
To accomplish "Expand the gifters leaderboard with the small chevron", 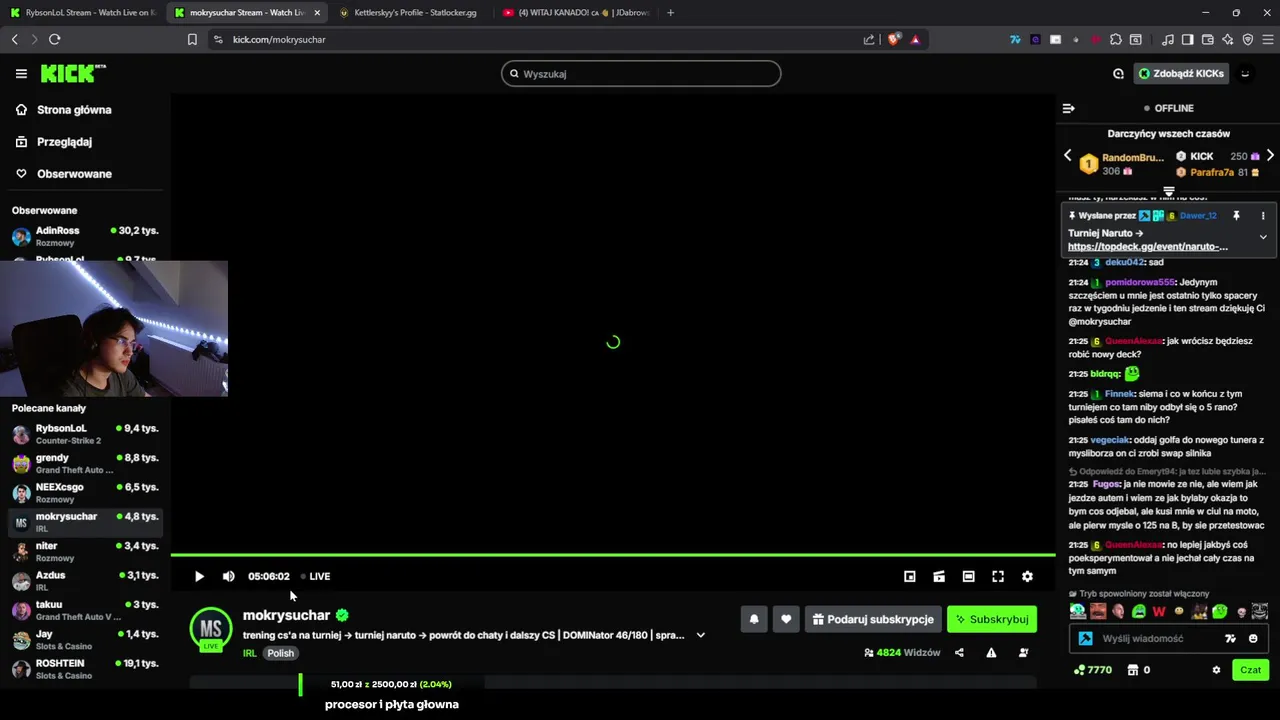I will coord(1168,191).
